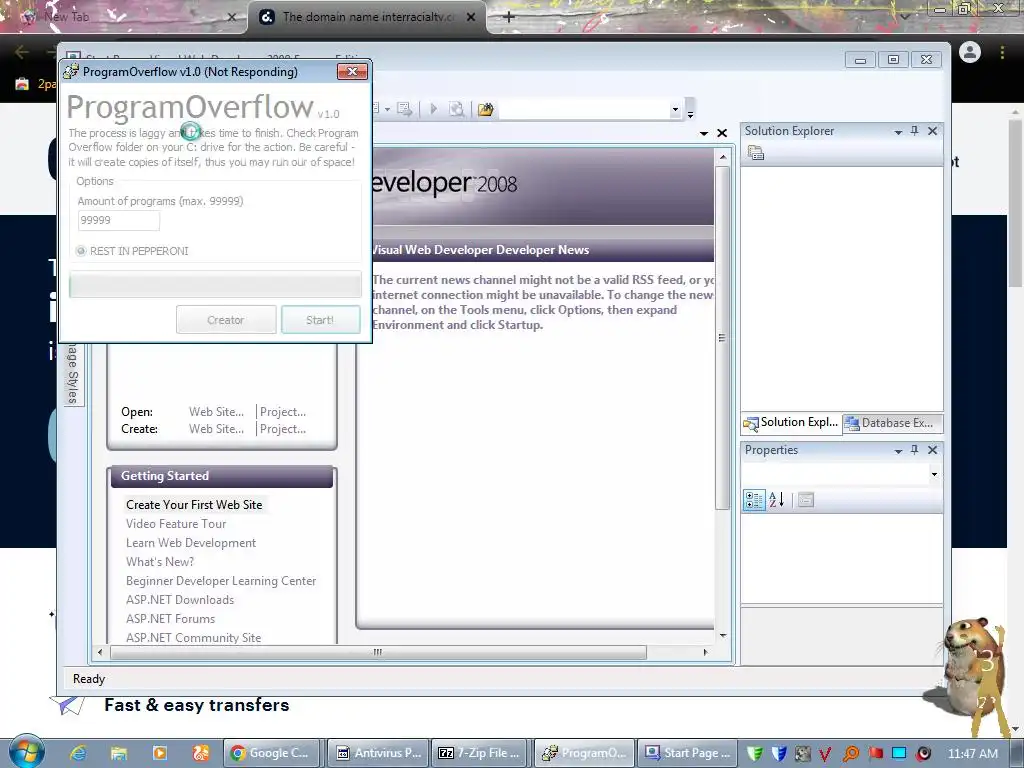Switch to Google Chrome taskbar button
The height and width of the screenshot is (768, 1024).
(273, 753)
